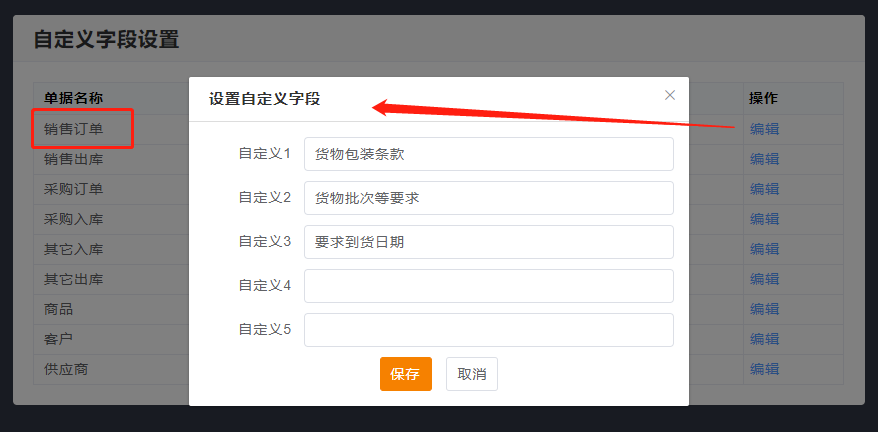Click the 自定义2 input field
The height and width of the screenshot is (432, 878).
point(488,198)
